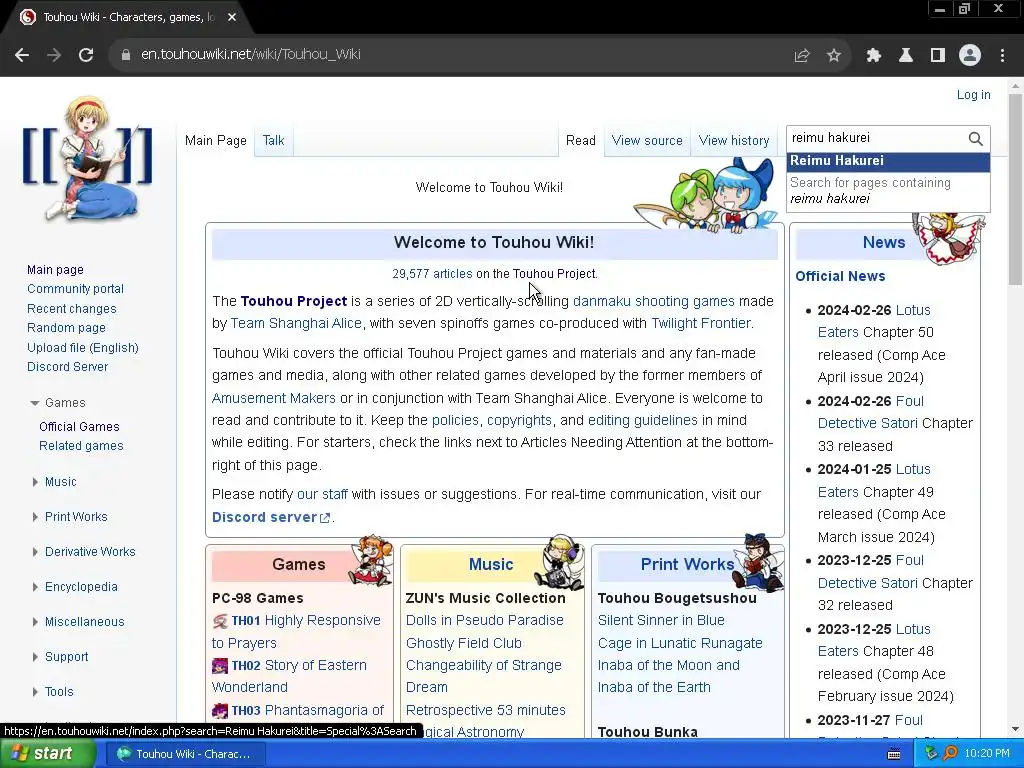Screen dimensions: 1024x768
Task: Open the View source tab
Action: point(647,140)
